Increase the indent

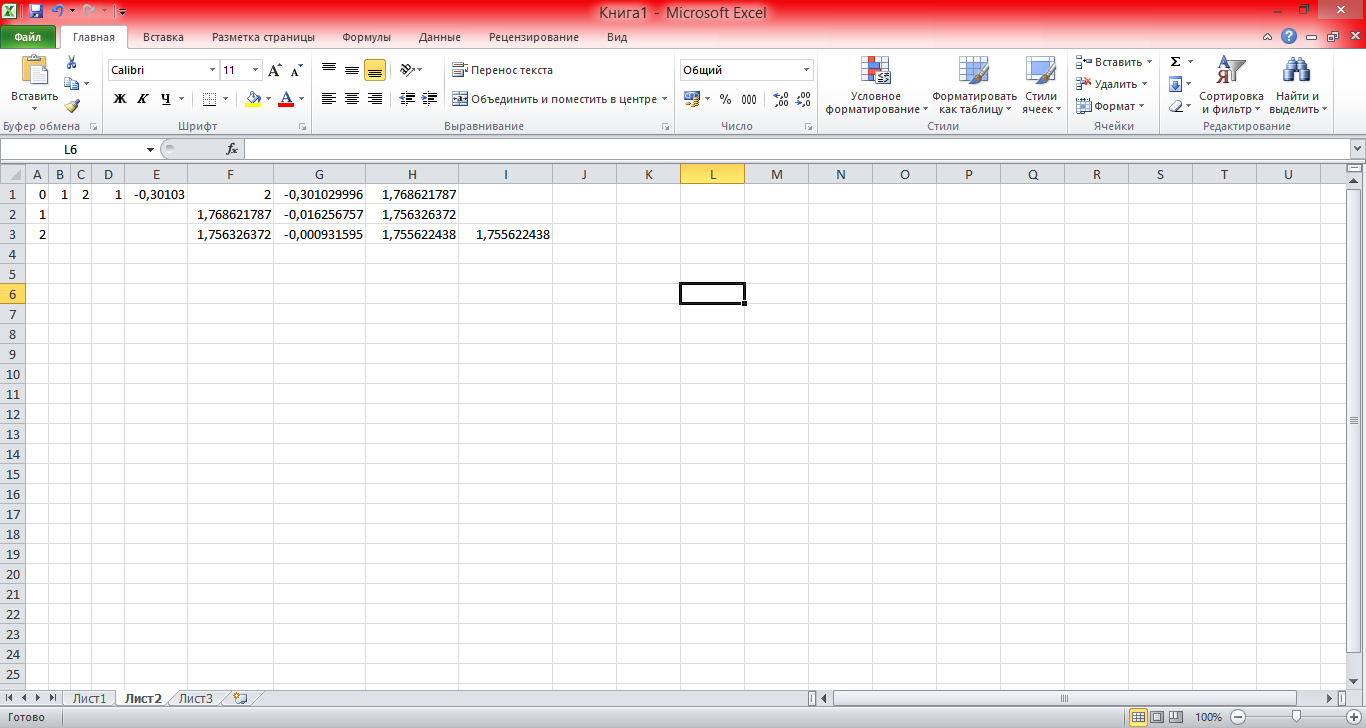(430, 98)
